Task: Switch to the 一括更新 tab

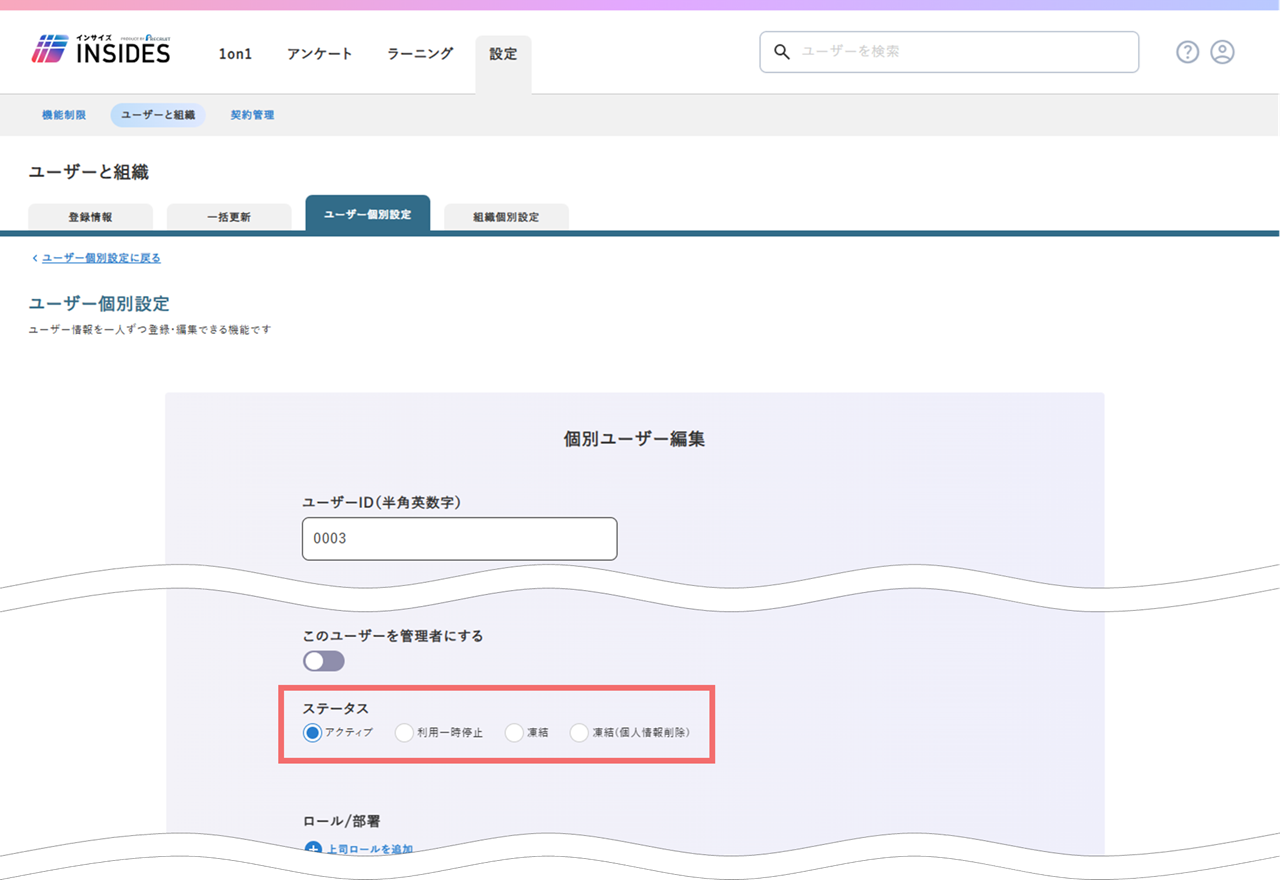Action: click(229, 217)
